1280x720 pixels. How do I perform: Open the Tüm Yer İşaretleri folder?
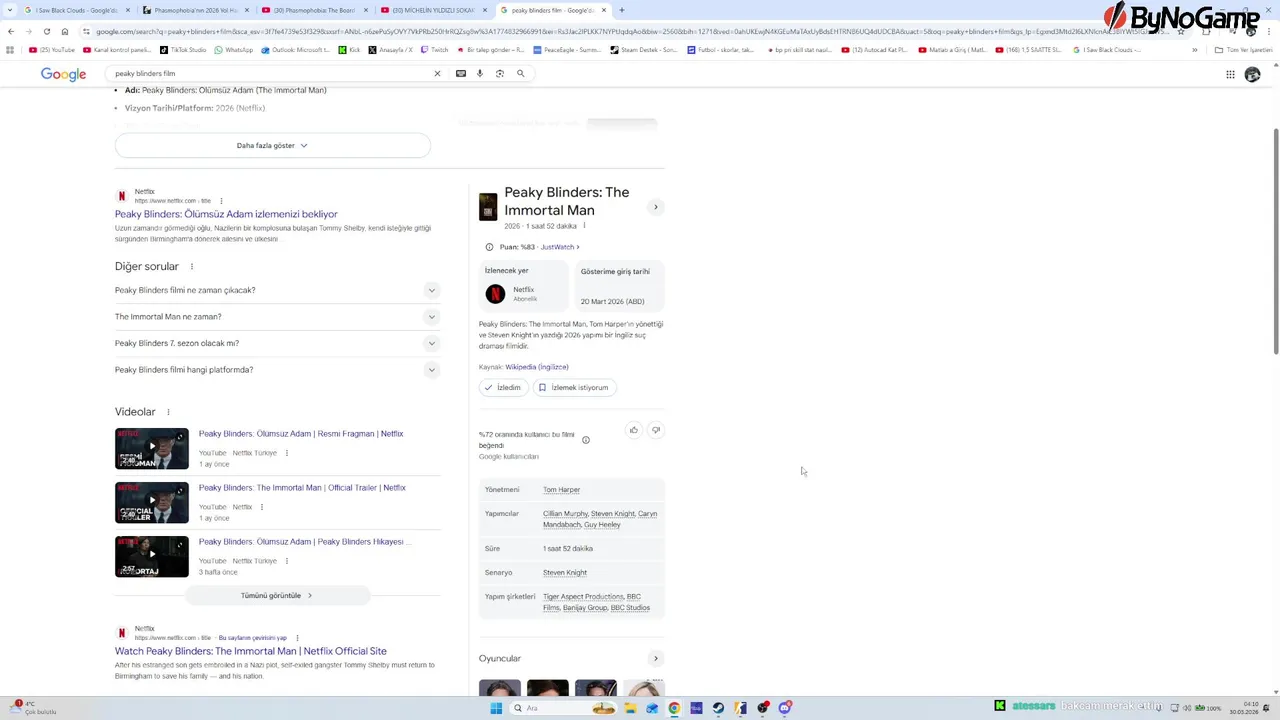(1245, 50)
